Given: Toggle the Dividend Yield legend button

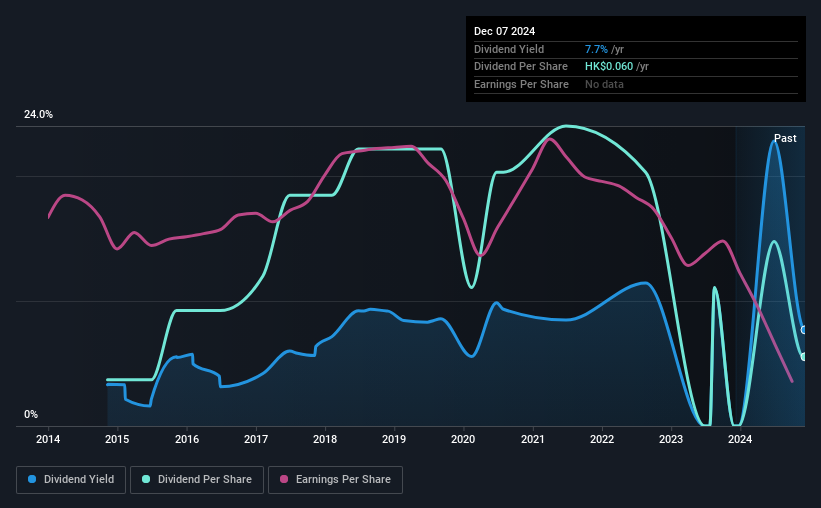Looking at the screenshot, I should [x=71, y=480].
